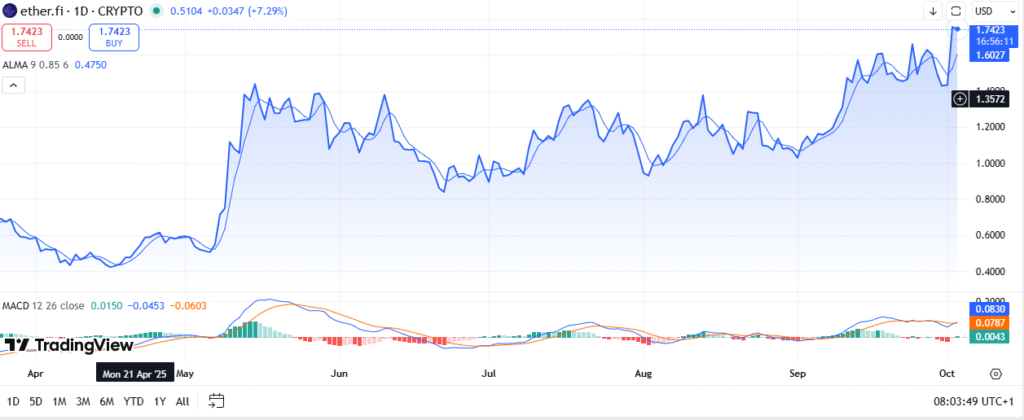Click the orange 0.0787 signal value label

(989, 321)
